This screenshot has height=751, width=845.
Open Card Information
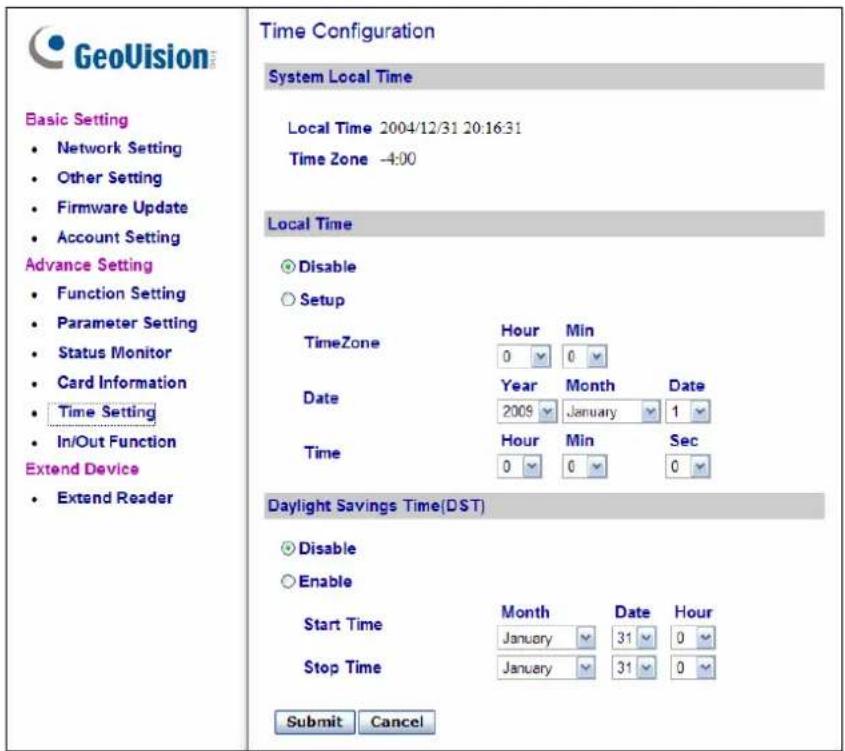(122, 383)
